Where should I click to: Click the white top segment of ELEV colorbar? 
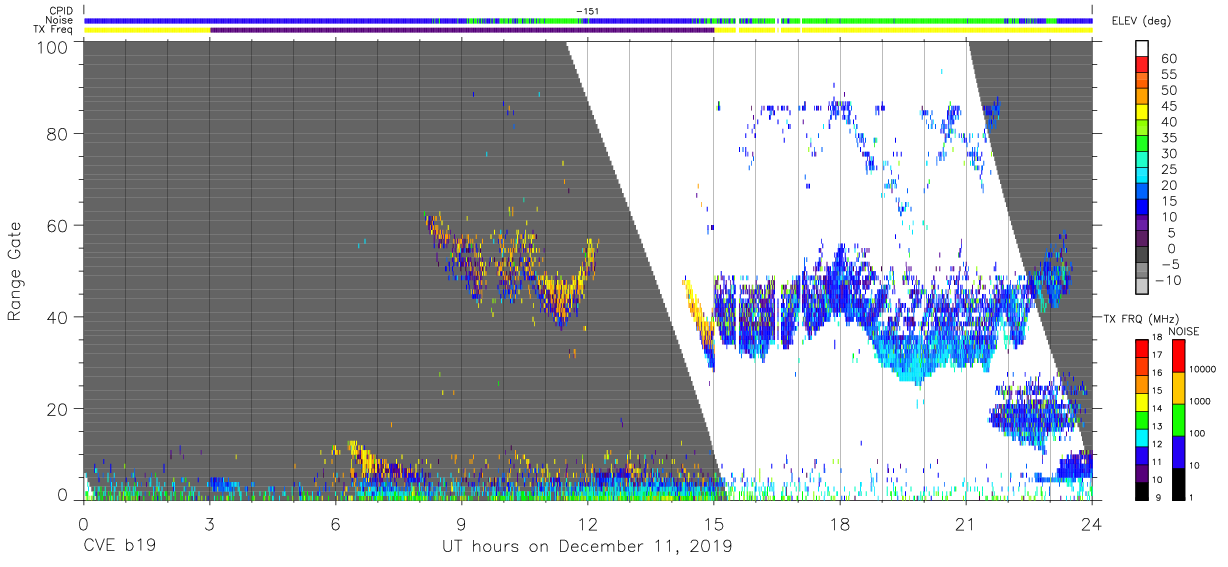[1142, 48]
